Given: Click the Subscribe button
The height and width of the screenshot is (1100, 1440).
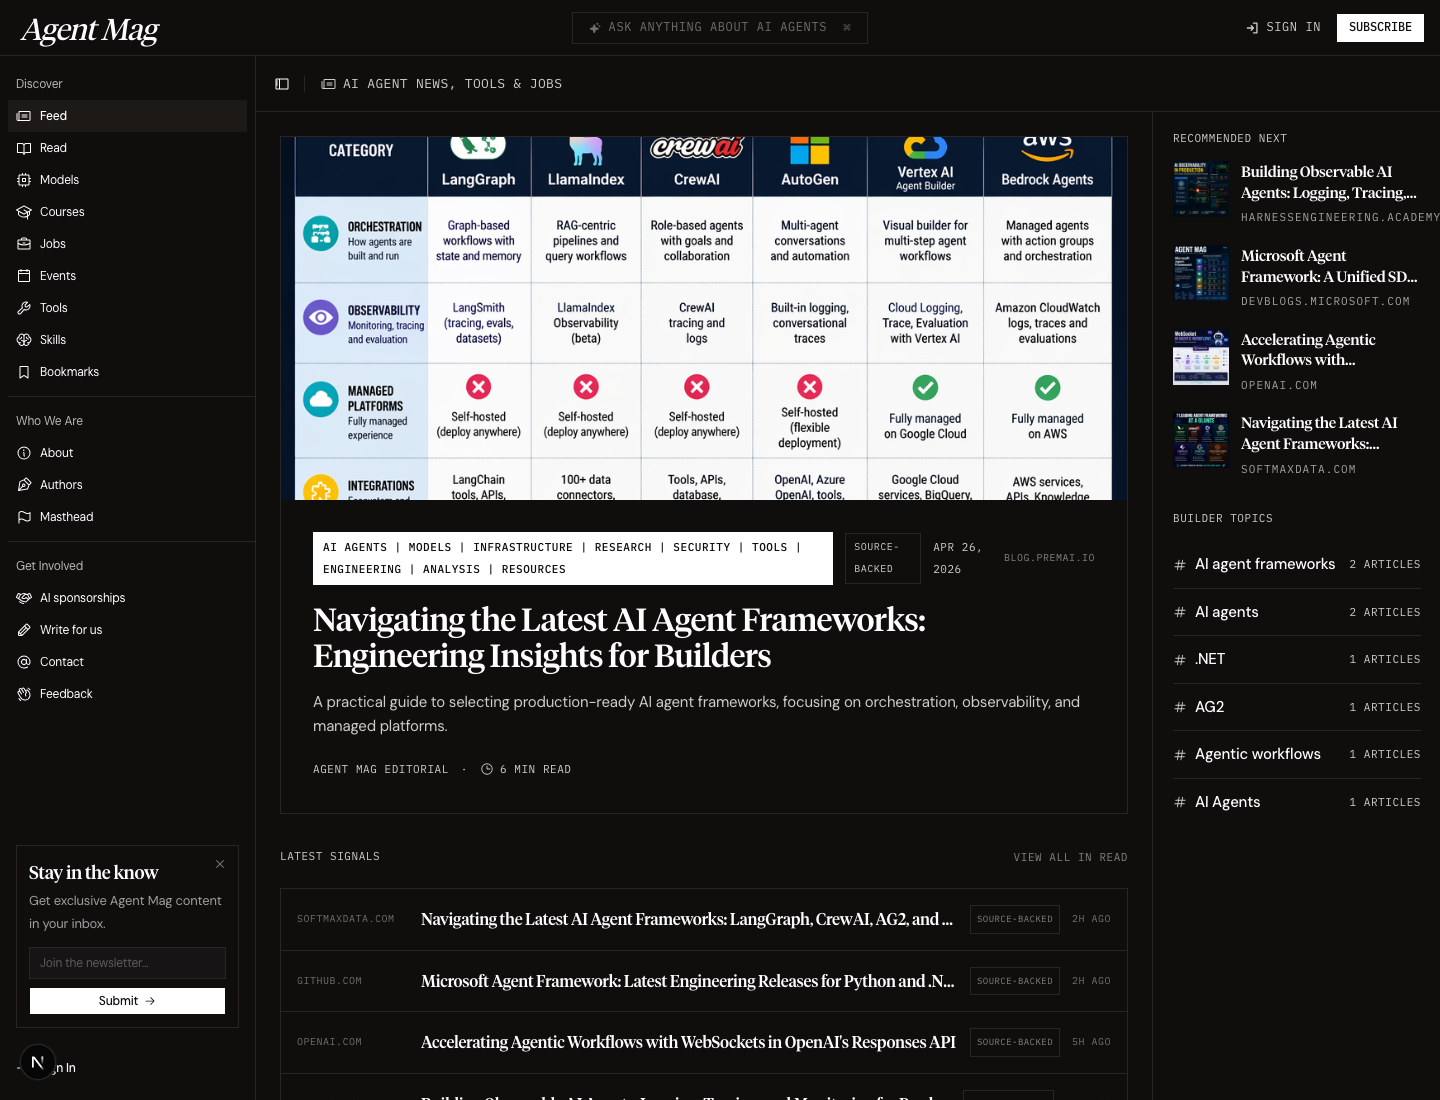Looking at the screenshot, I should click(x=1380, y=28).
